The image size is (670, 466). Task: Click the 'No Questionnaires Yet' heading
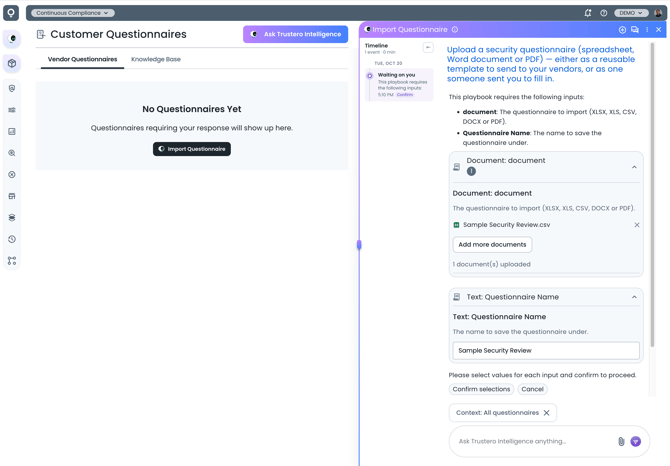[x=192, y=109]
